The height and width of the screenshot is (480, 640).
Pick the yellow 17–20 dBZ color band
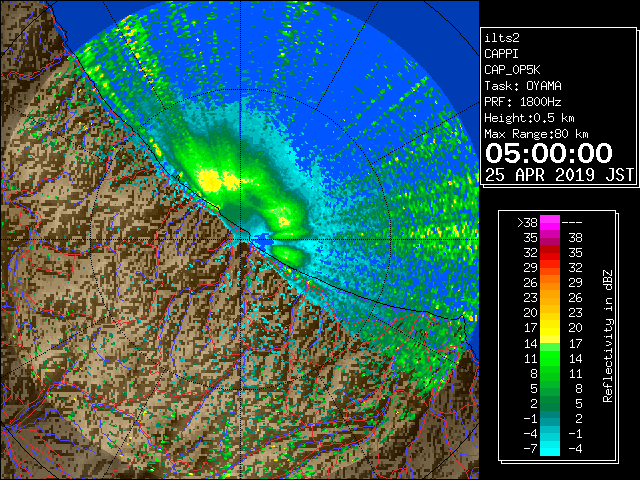tap(550, 328)
